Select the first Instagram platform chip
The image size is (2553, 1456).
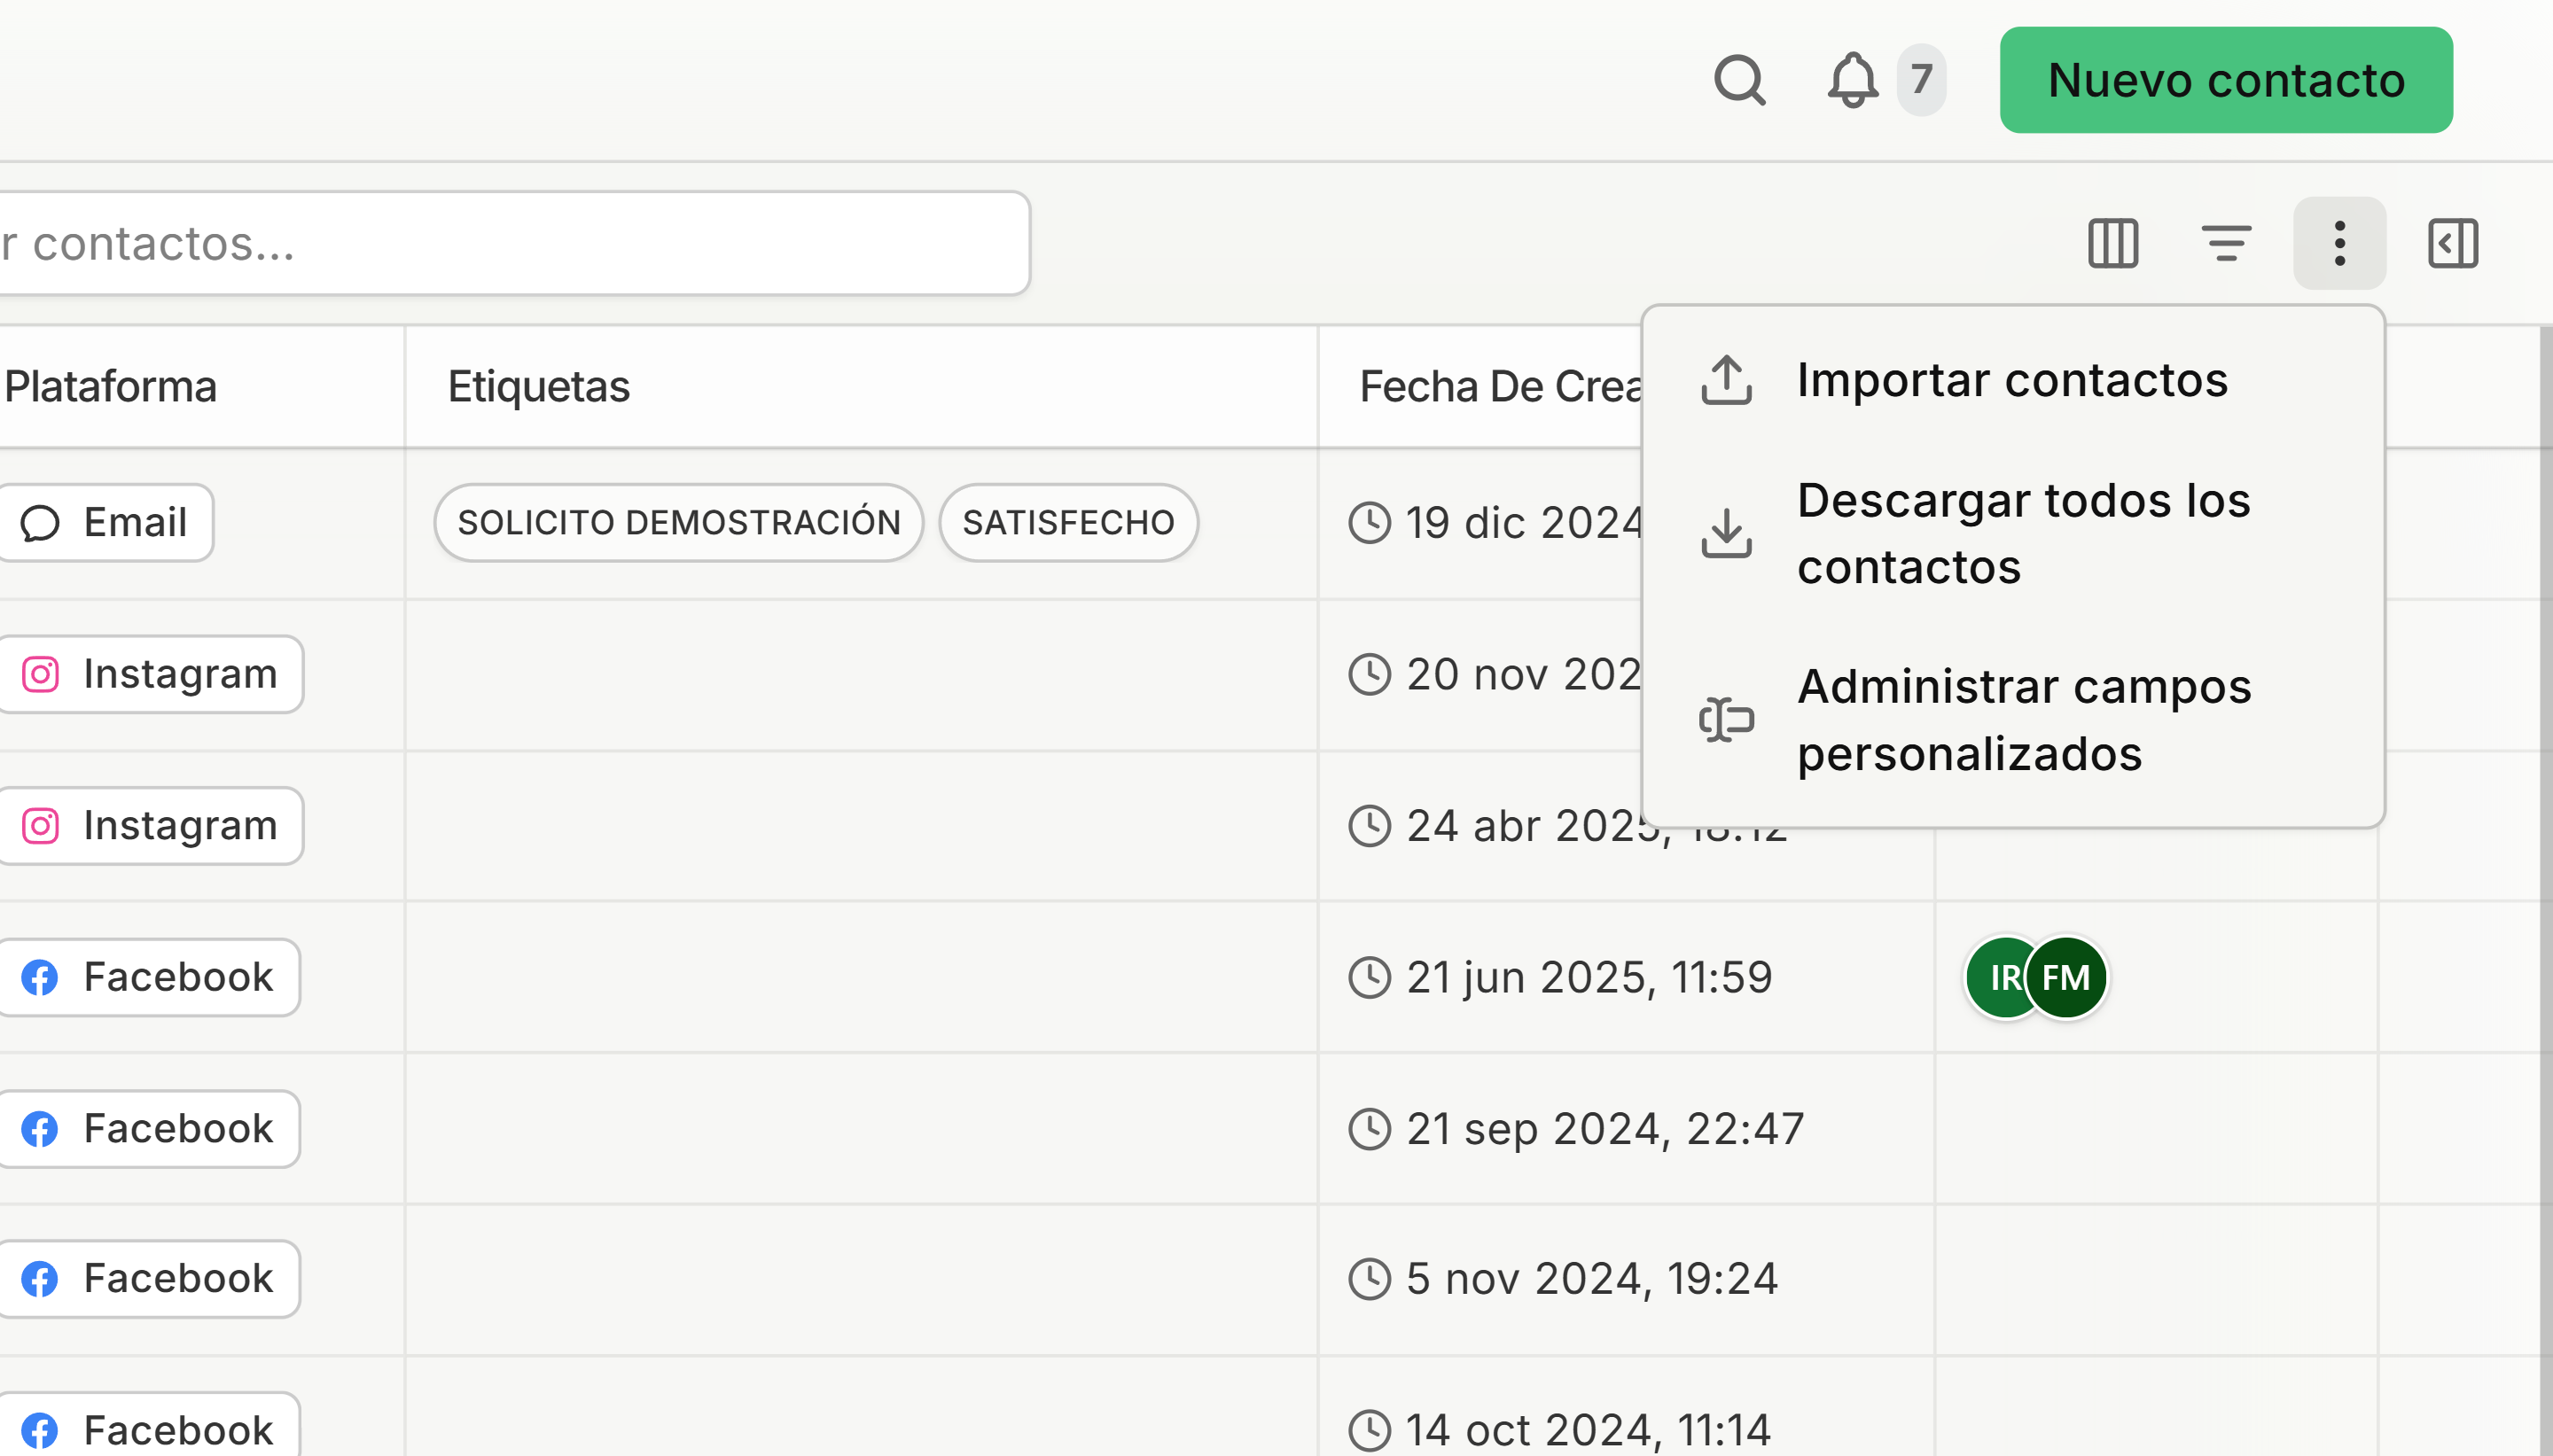click(151, 674)
